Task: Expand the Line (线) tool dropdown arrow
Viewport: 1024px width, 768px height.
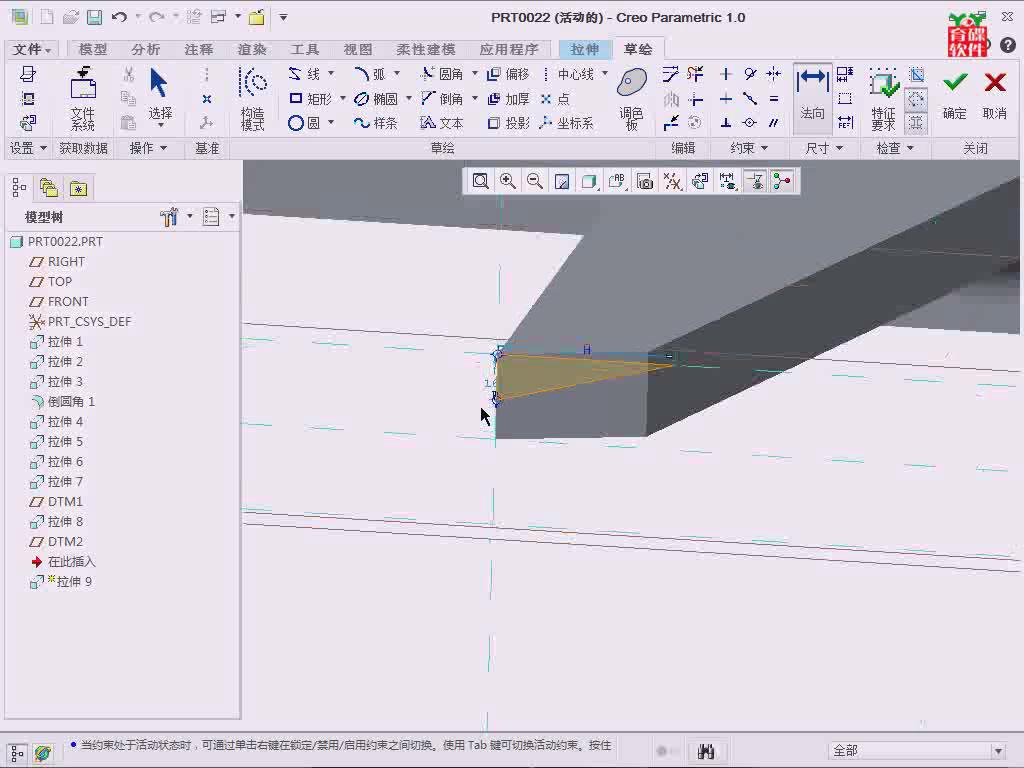Action: pos(330,73)
